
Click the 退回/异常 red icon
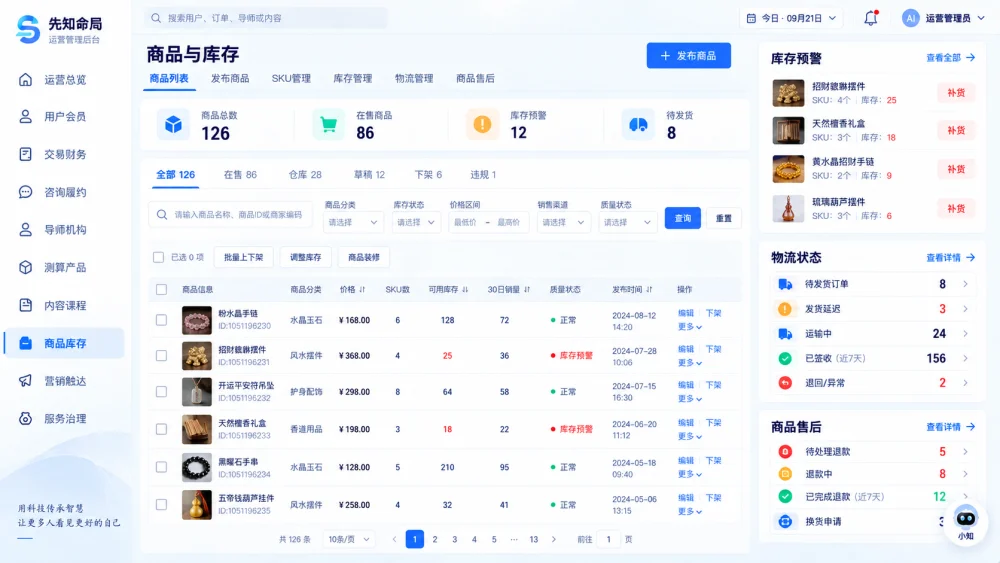pyautogui.click(x=785, y=383)
